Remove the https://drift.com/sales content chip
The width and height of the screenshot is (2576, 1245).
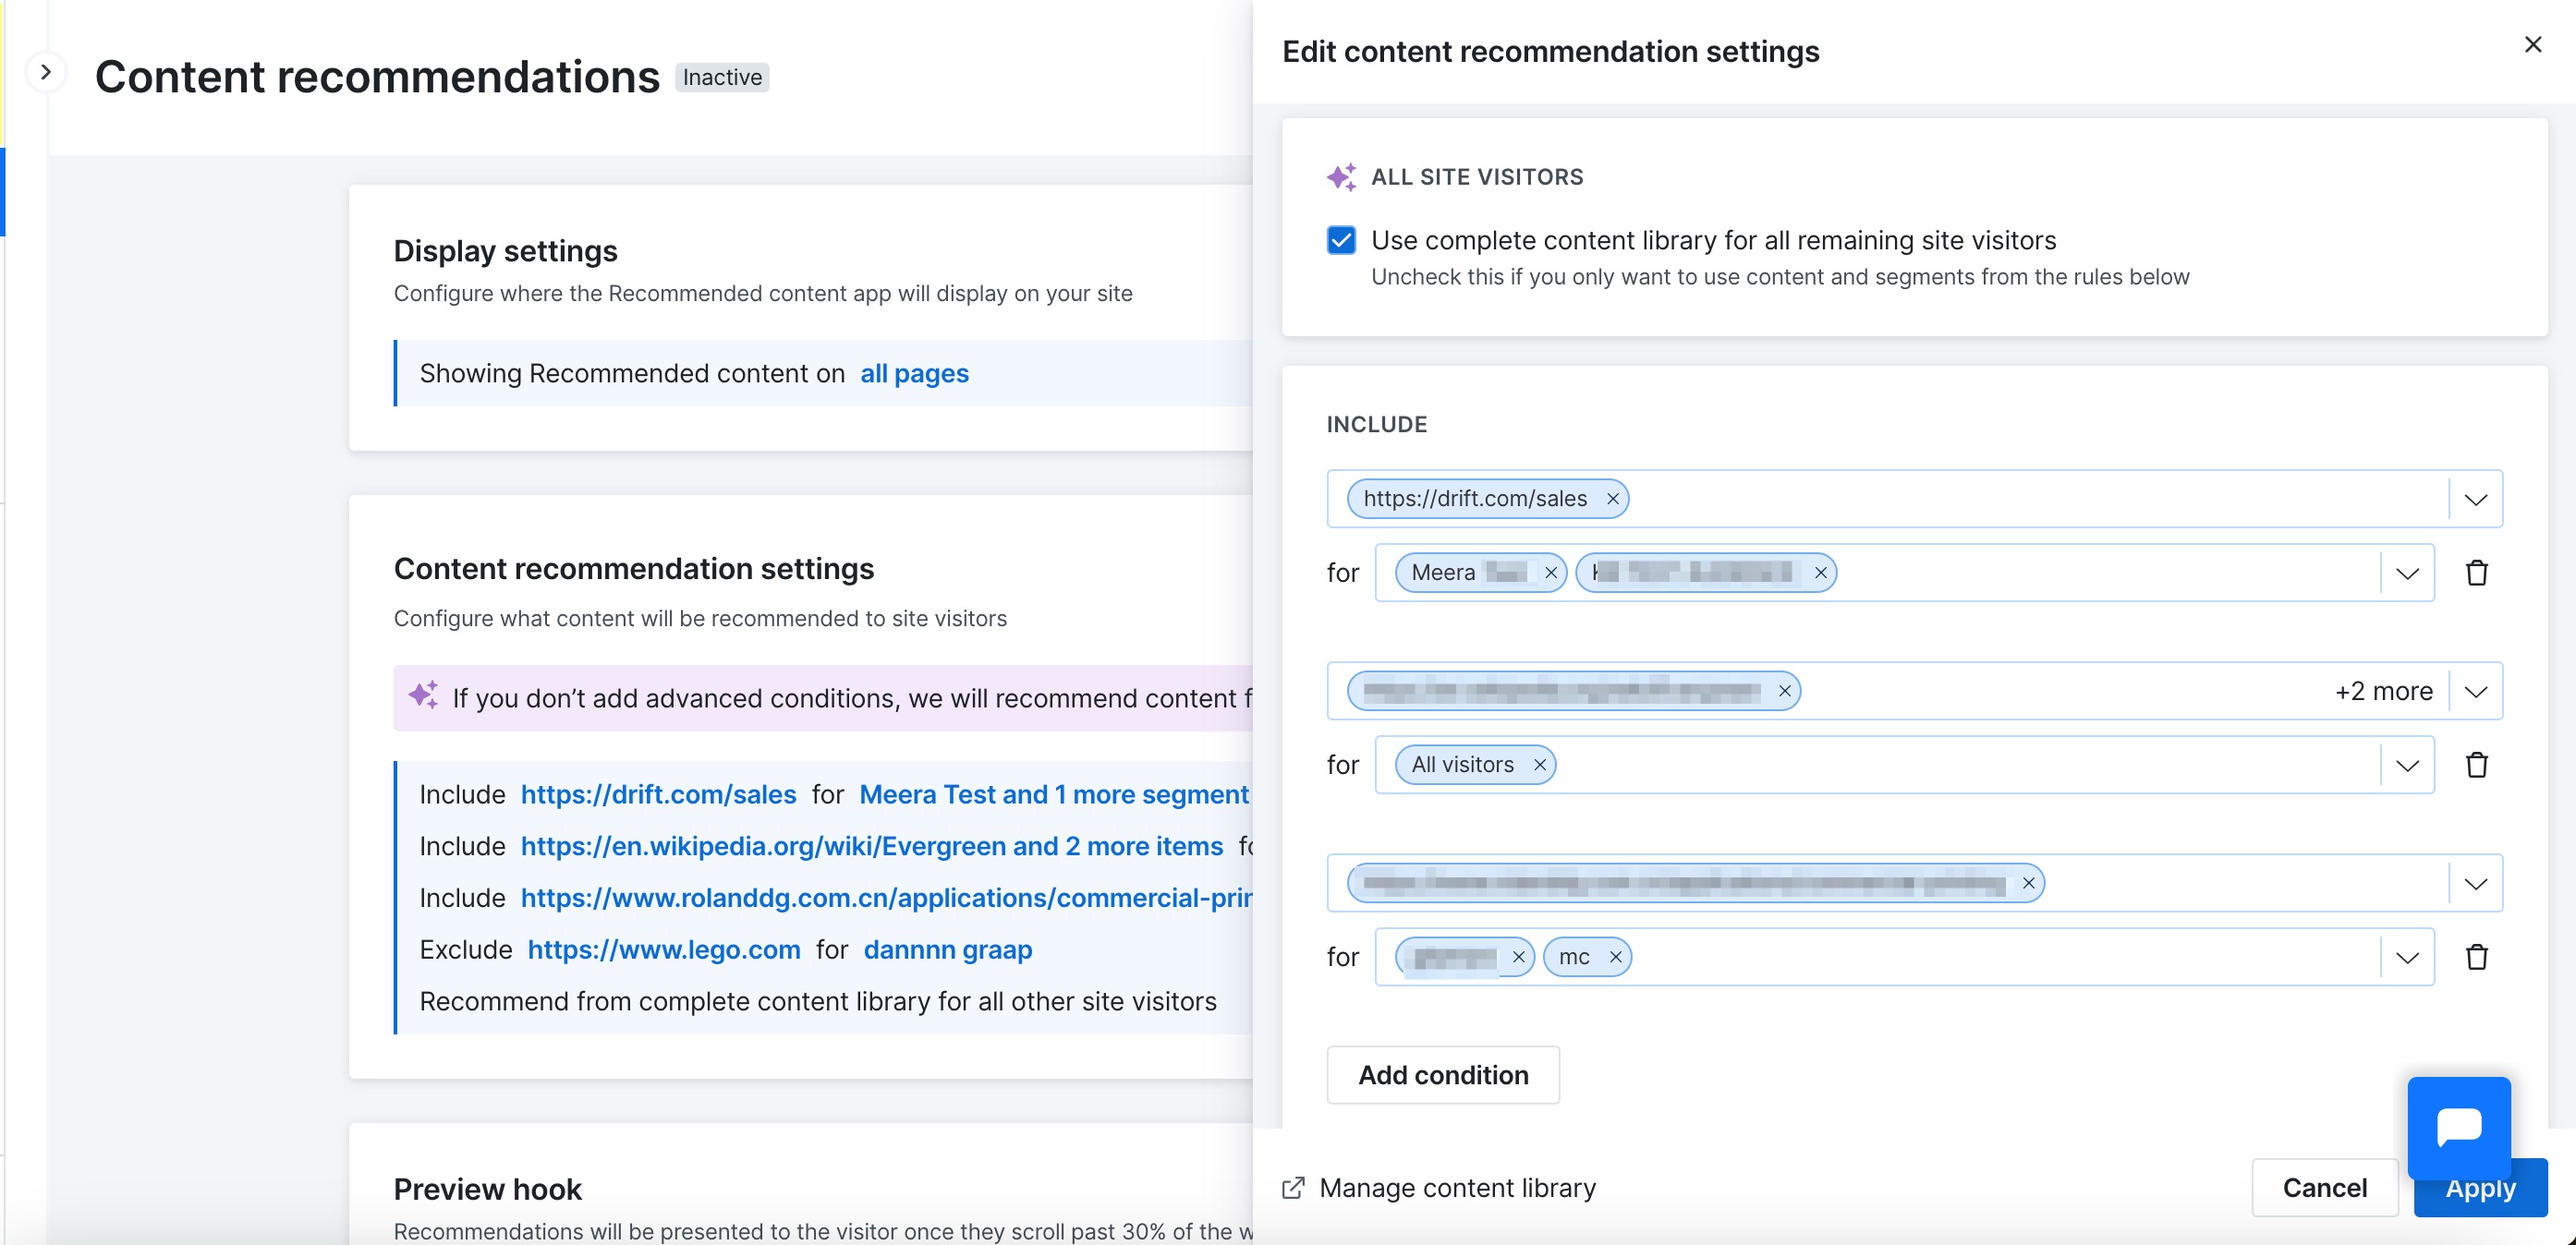point(1612,499)
